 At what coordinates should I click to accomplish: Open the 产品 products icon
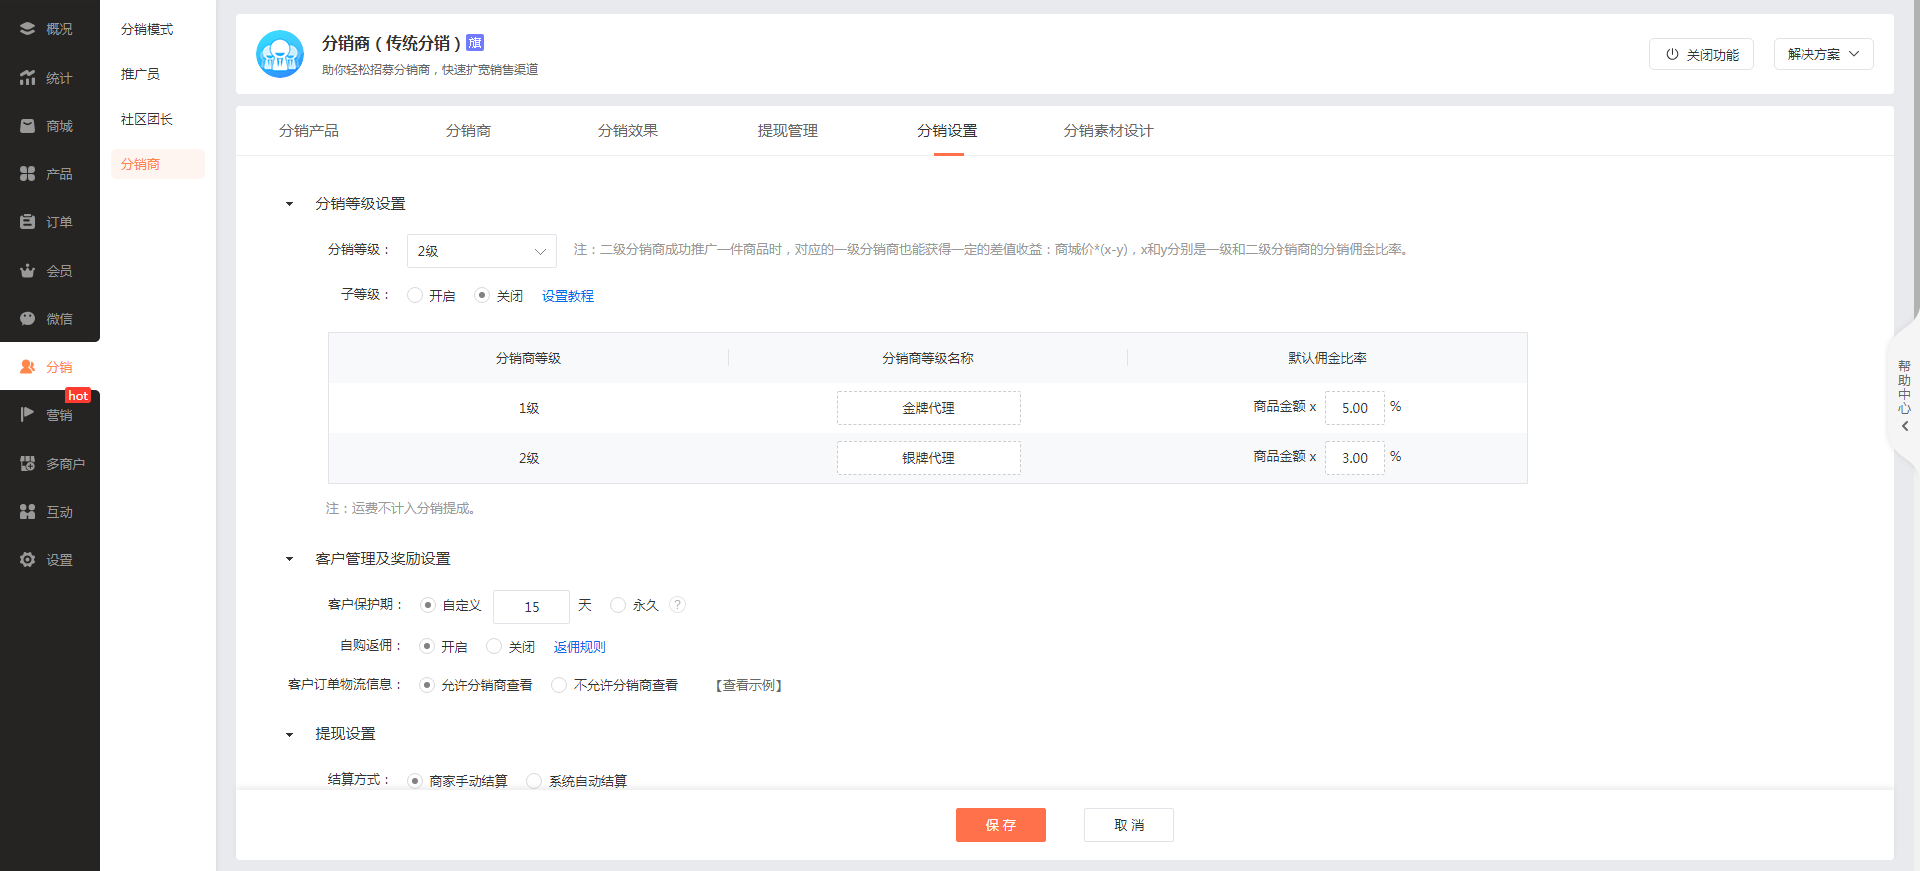click(27, 174)
